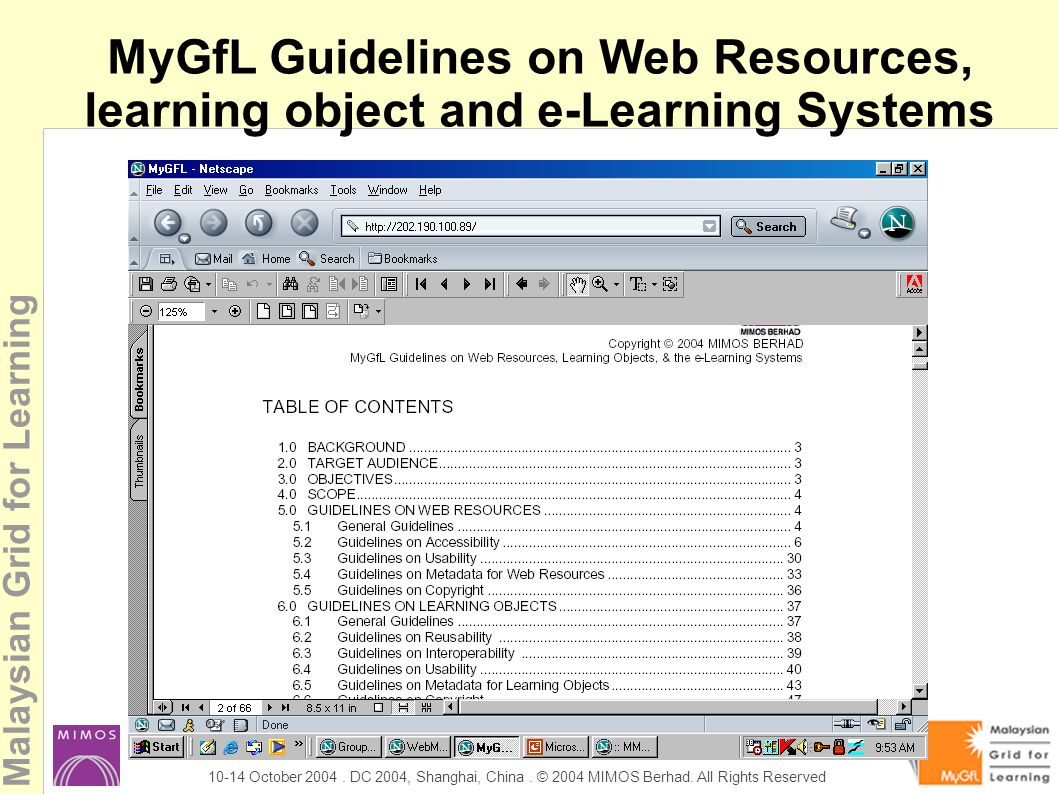Image resolution: width=1058 pixels, height=794 pixels.
Task: Click the '2 of 66' page number field
Action: coord(234,708)
